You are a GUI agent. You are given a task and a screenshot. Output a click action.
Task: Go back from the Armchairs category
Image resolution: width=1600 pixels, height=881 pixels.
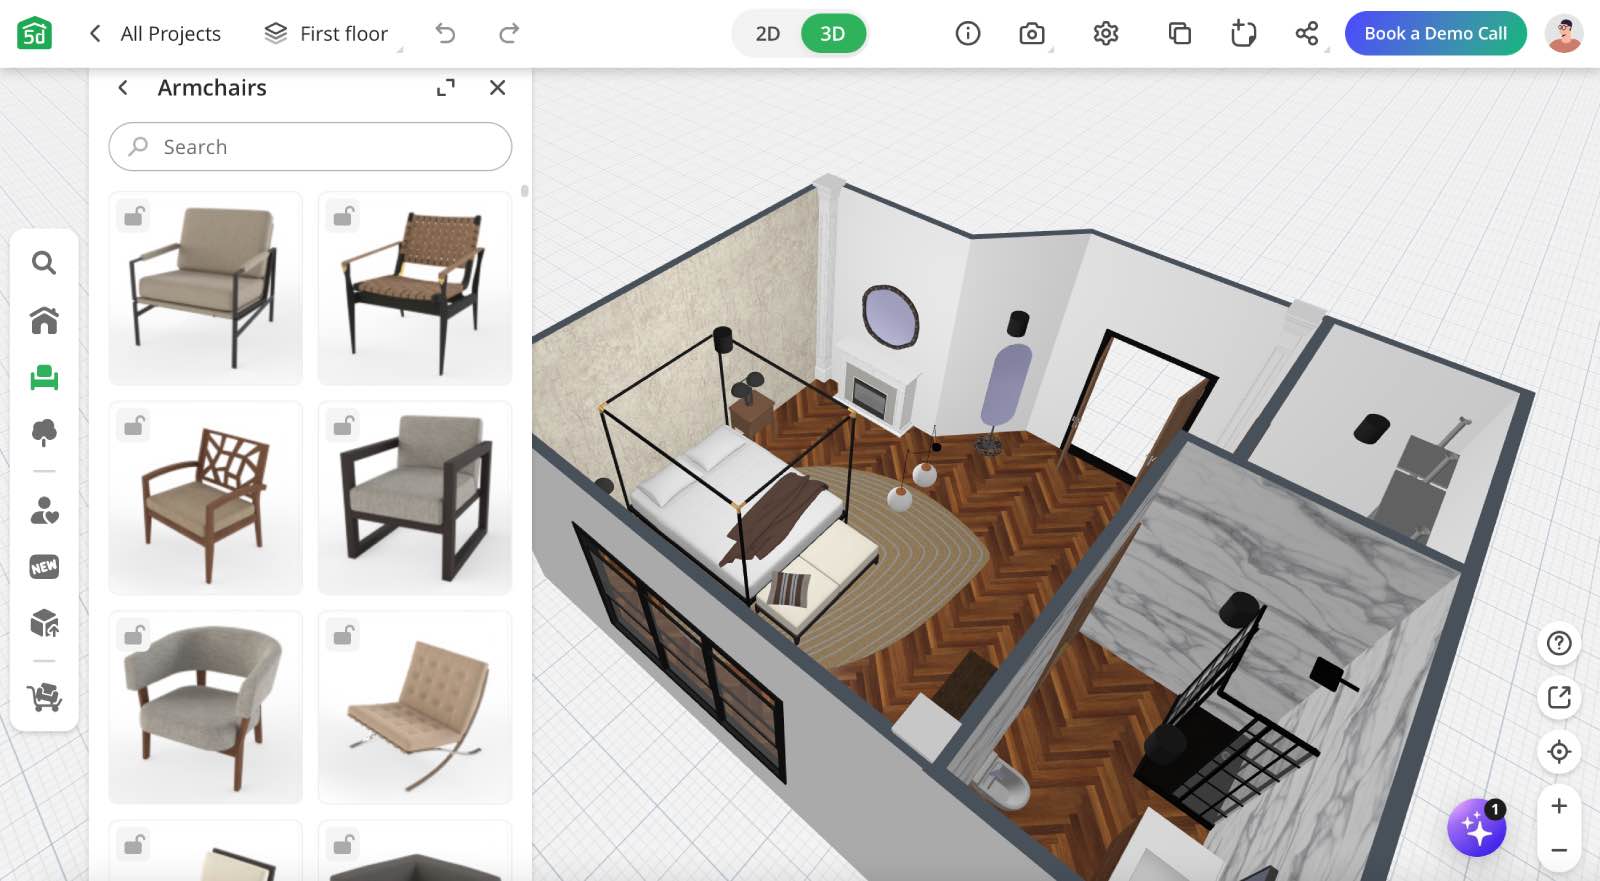tap(123, 88)
